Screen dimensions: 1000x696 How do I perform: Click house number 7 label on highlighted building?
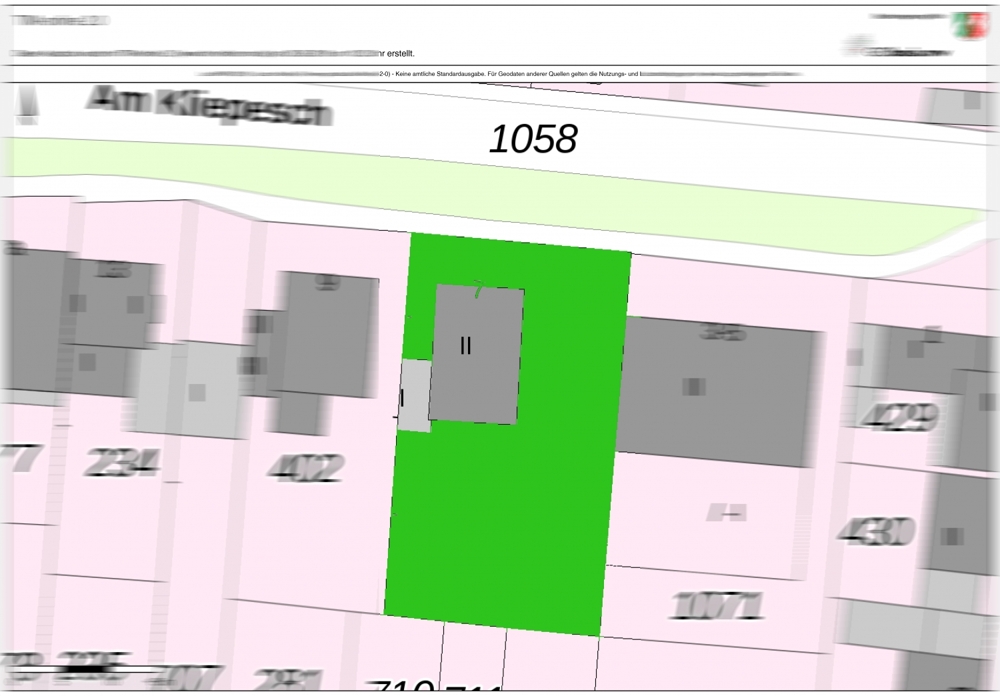coord(478,289)
